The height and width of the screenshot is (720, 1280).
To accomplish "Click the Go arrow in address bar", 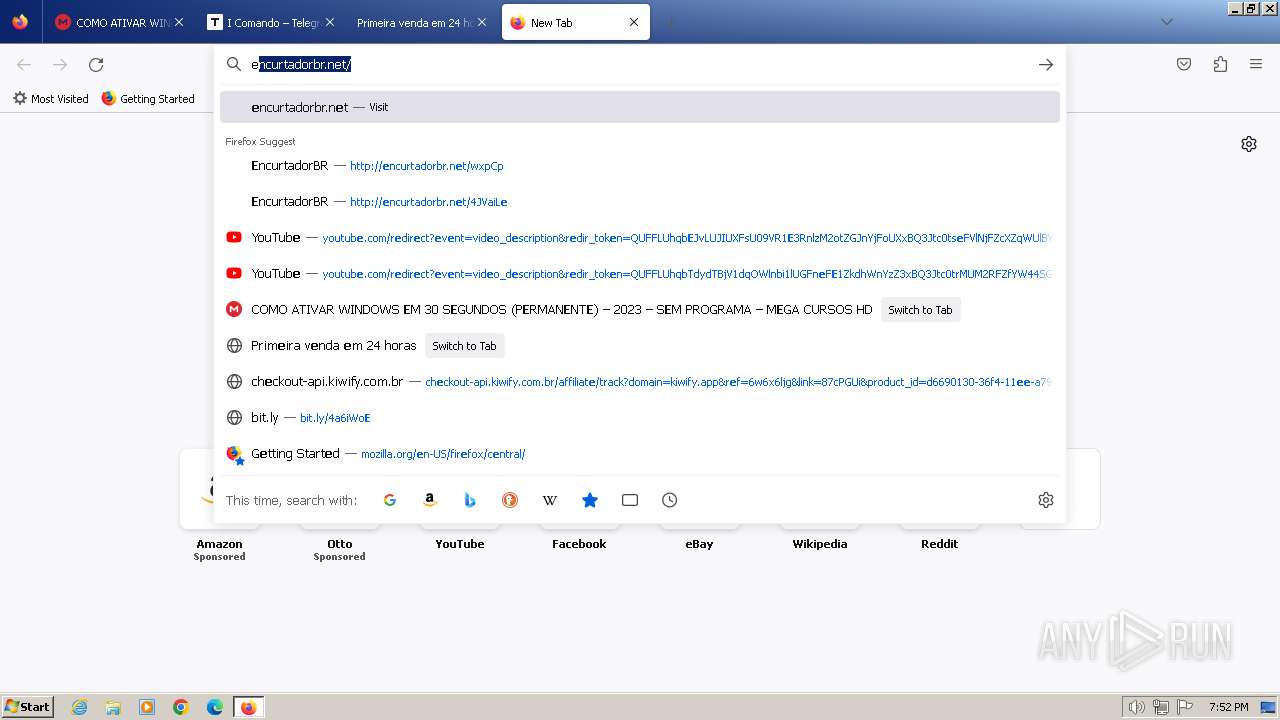I will click(1046, 64).
